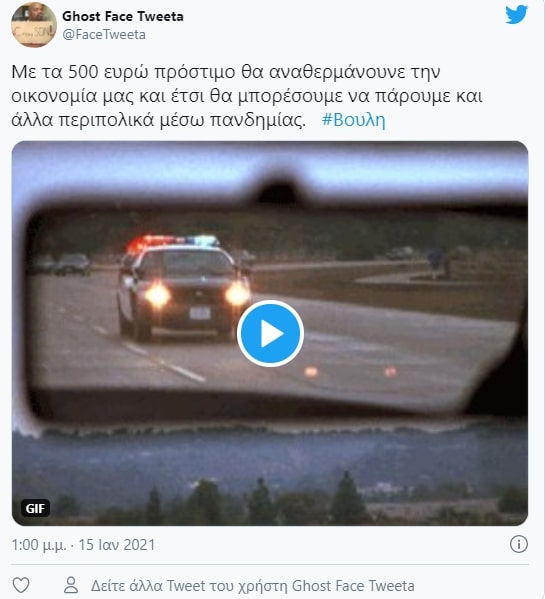Click the Twitter bird logo
The image size is (545, 599).
click(516, 15)
